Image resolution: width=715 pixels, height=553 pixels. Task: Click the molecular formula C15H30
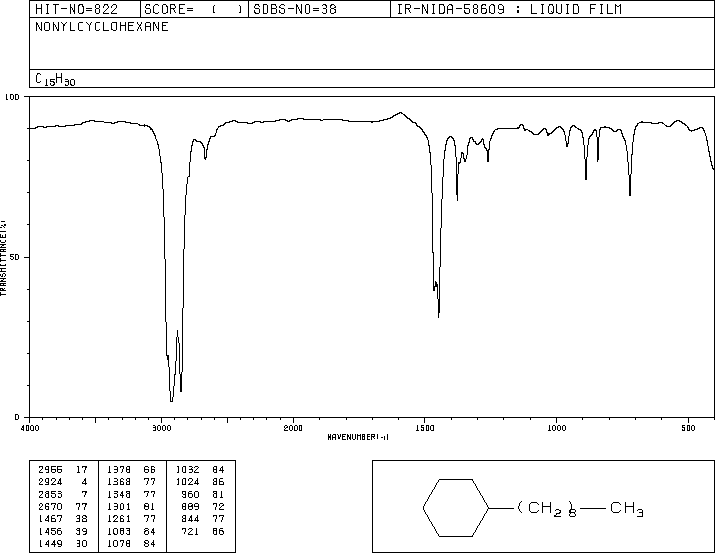(55, 79)
